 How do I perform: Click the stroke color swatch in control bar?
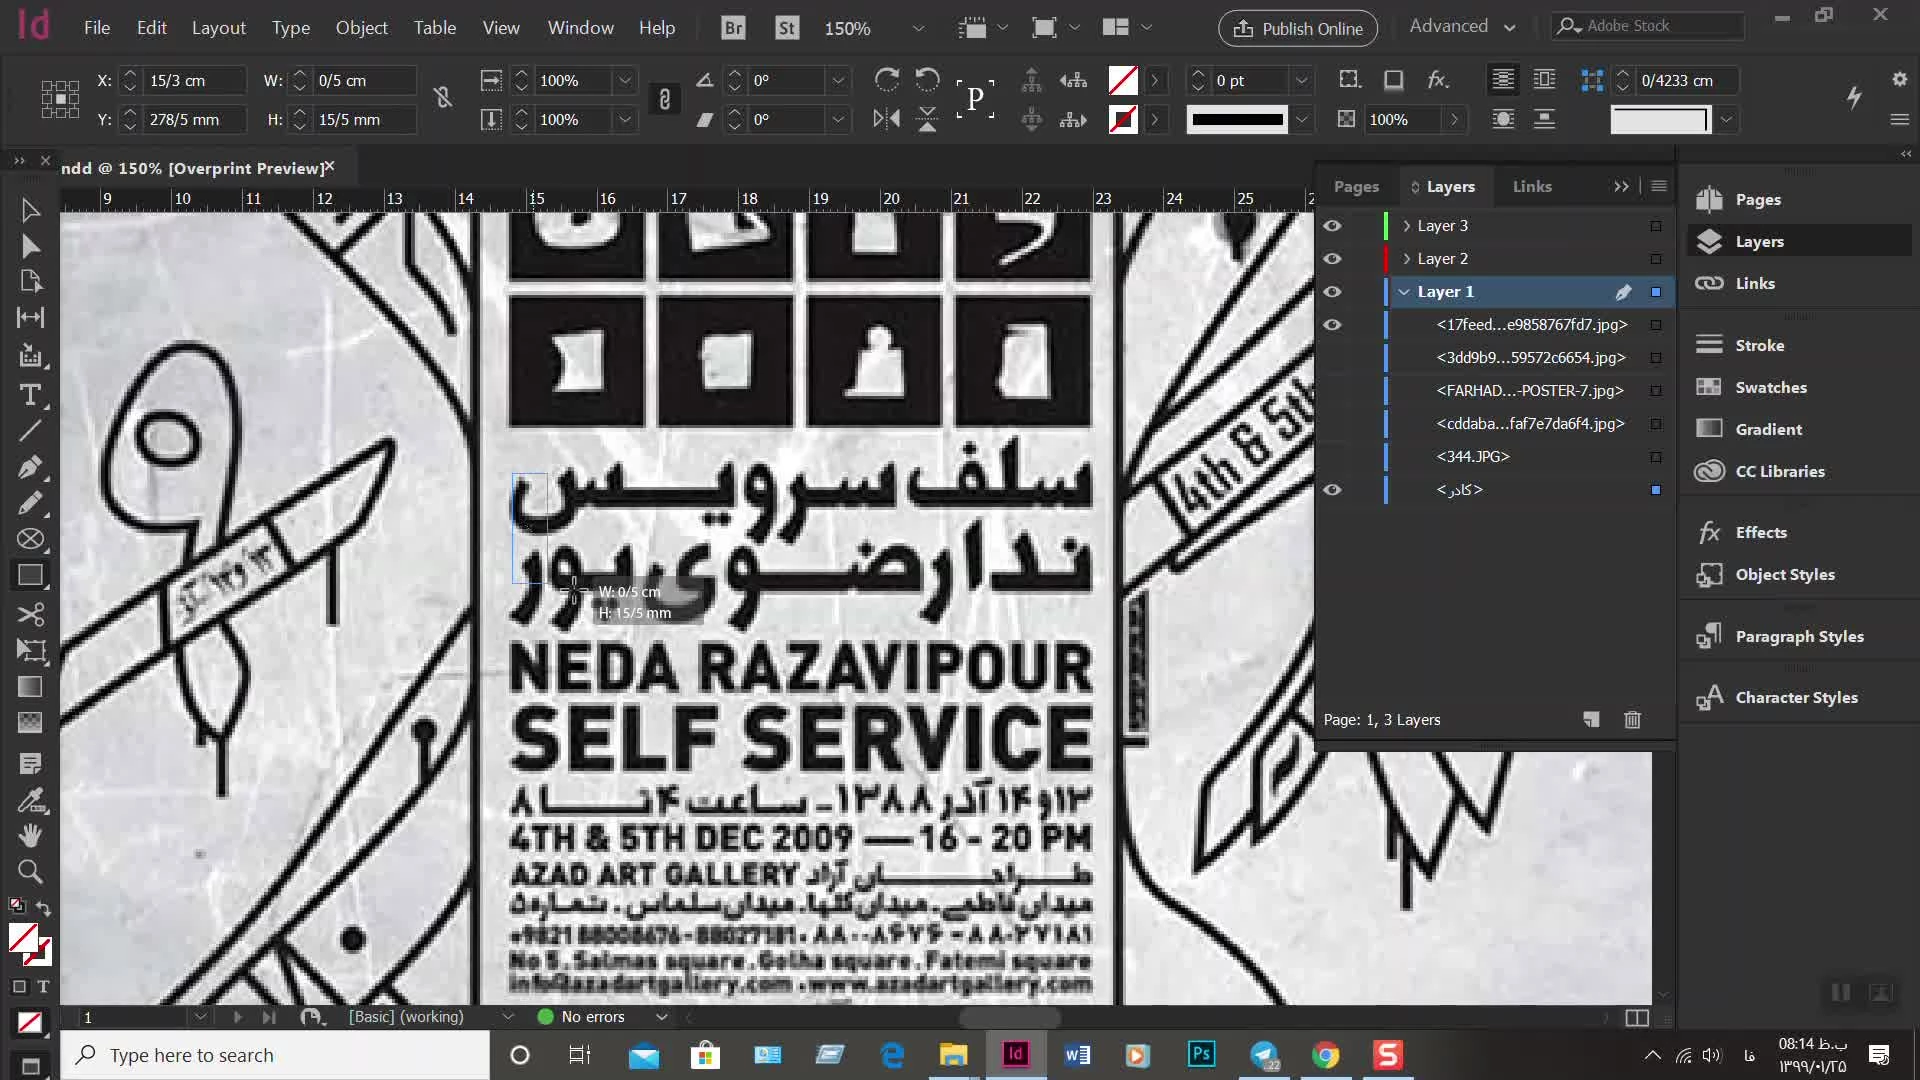[1123, 119]
